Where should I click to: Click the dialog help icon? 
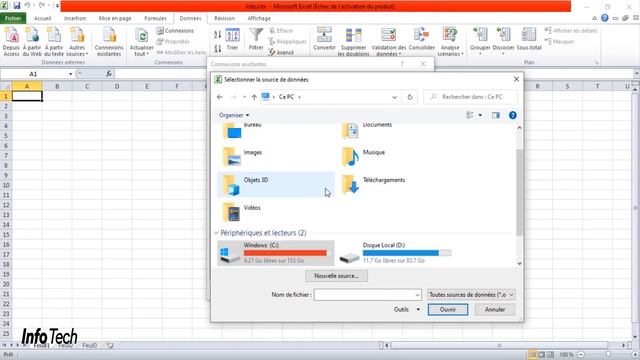tap(513, 116)
